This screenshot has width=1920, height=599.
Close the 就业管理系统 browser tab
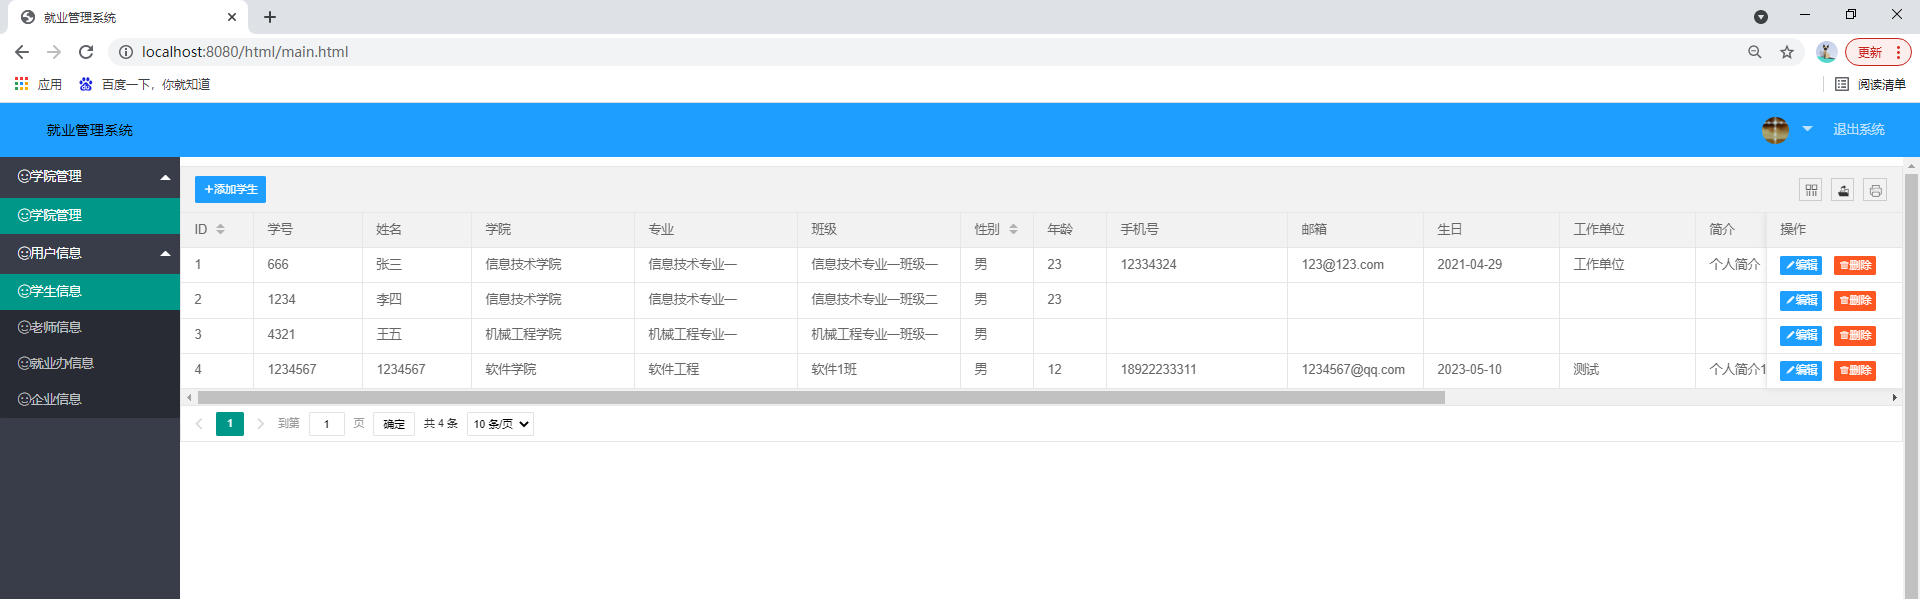[x=232, y=17]
